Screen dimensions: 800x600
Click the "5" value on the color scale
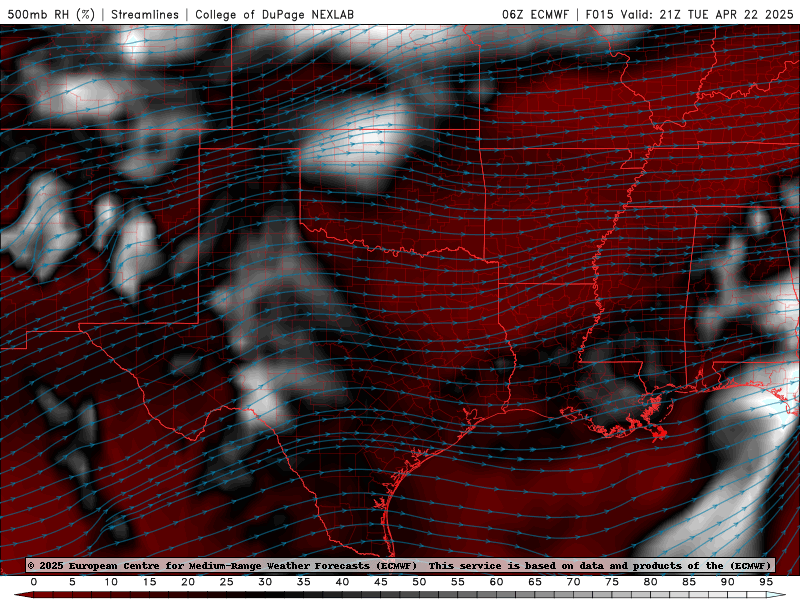click(x=72, y=582)
